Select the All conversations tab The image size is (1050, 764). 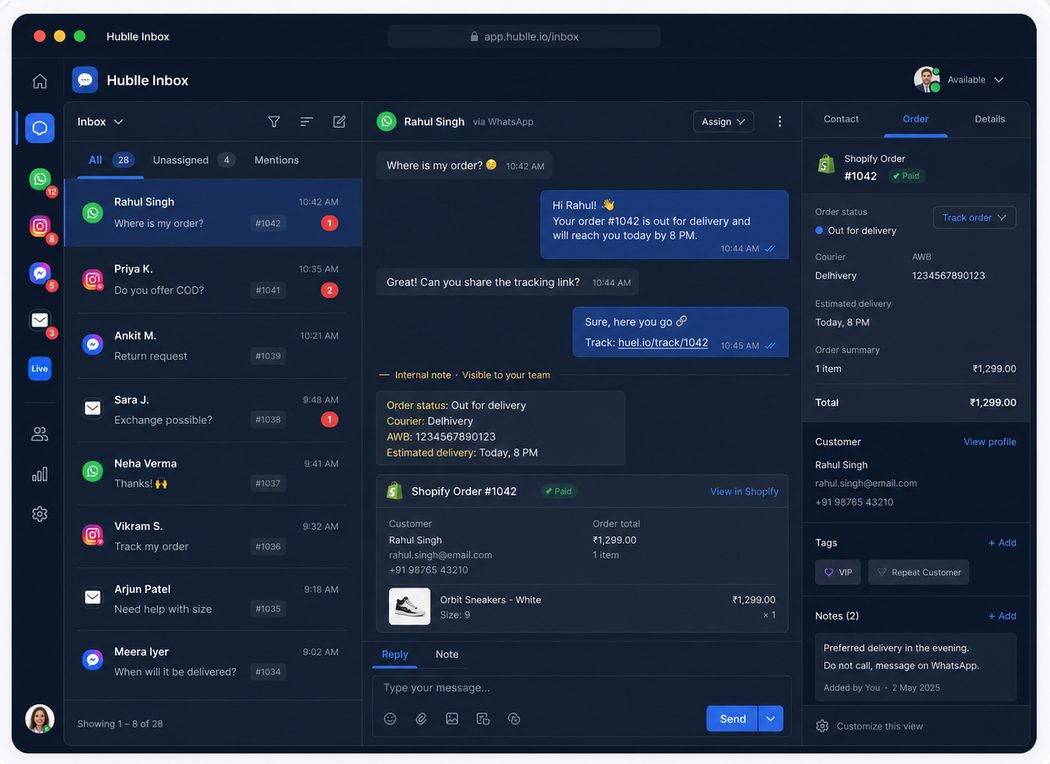click(x=110, y=160)
